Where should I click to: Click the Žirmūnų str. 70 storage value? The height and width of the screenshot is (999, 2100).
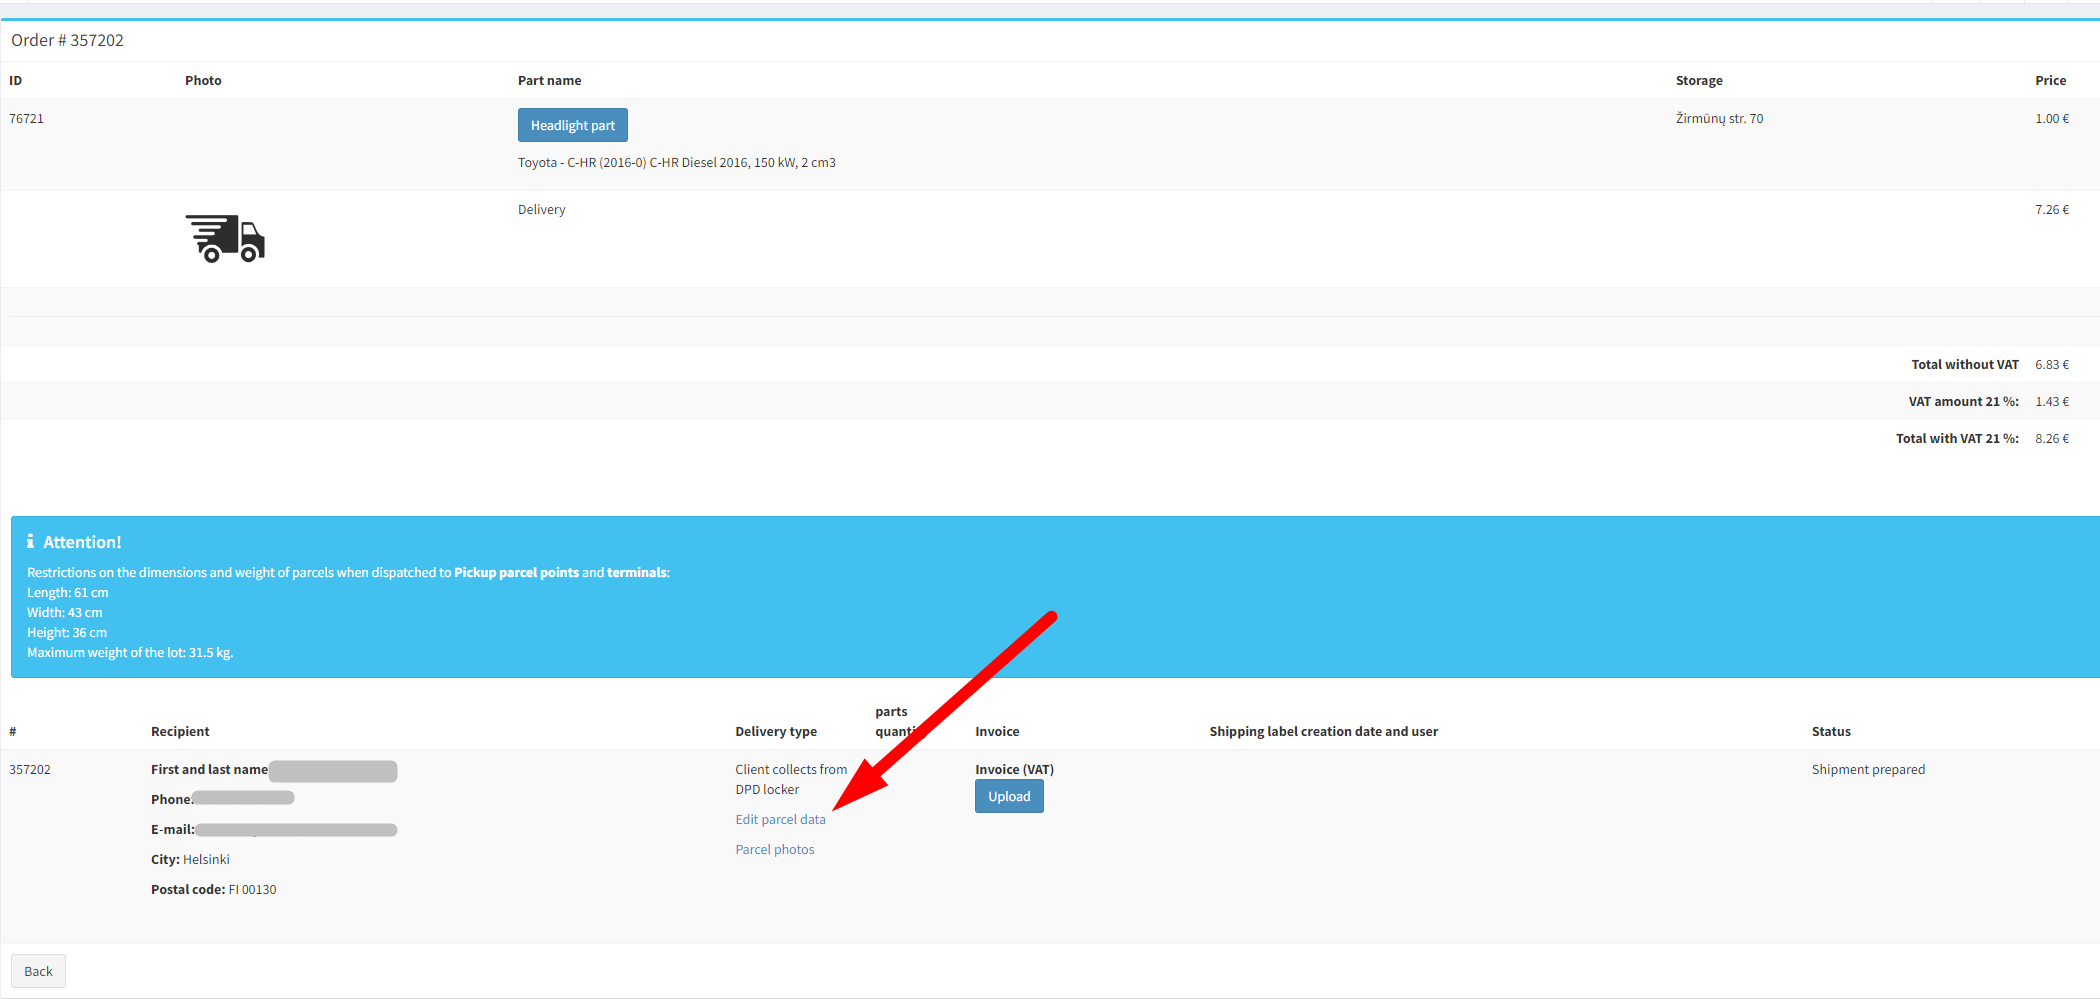click(1719, 118)
